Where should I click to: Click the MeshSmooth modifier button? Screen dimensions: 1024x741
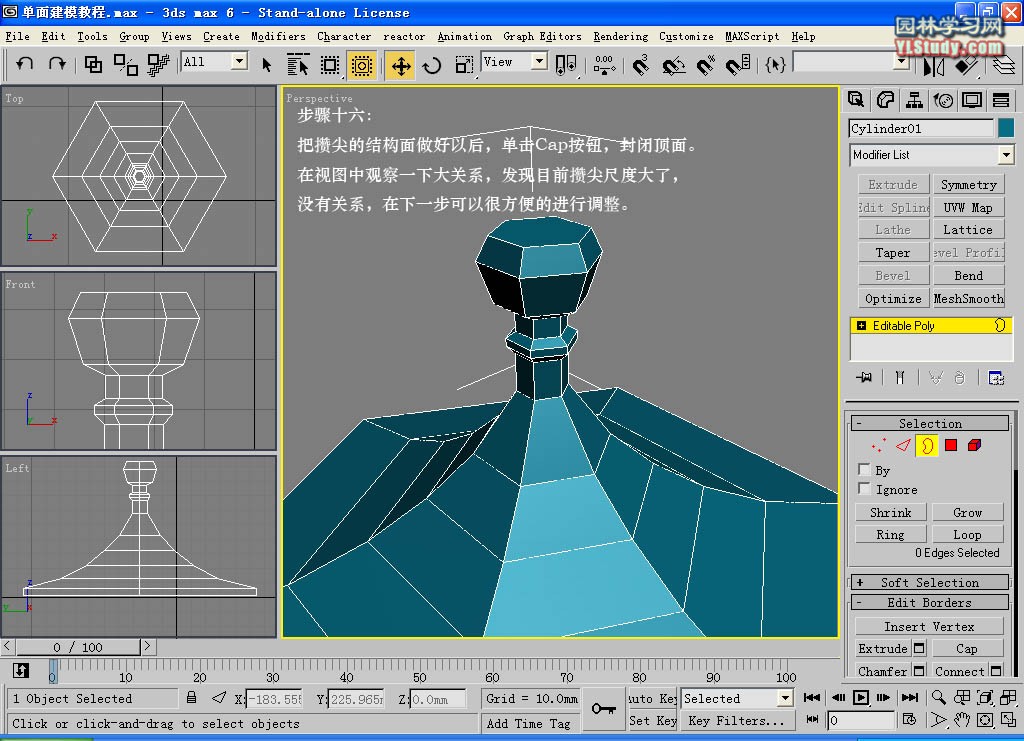click(968, 298)
